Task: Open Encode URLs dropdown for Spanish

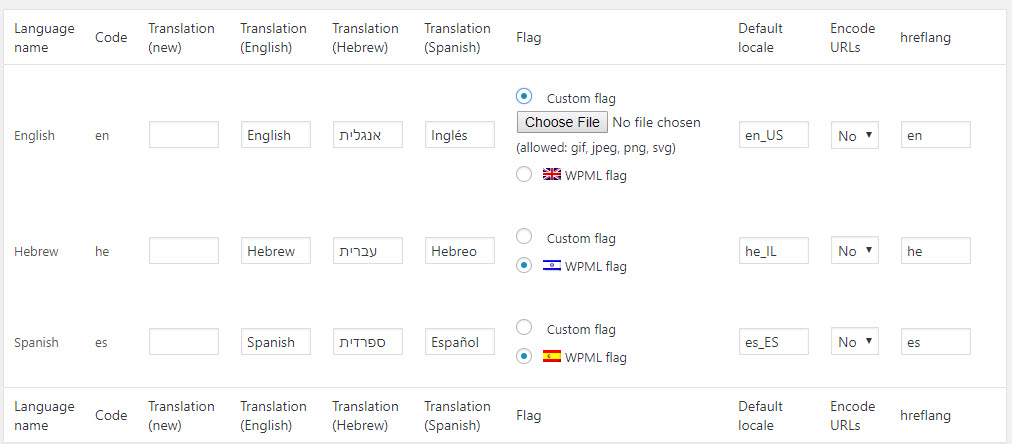Action: pyautogui.click(x=855, y=342)
